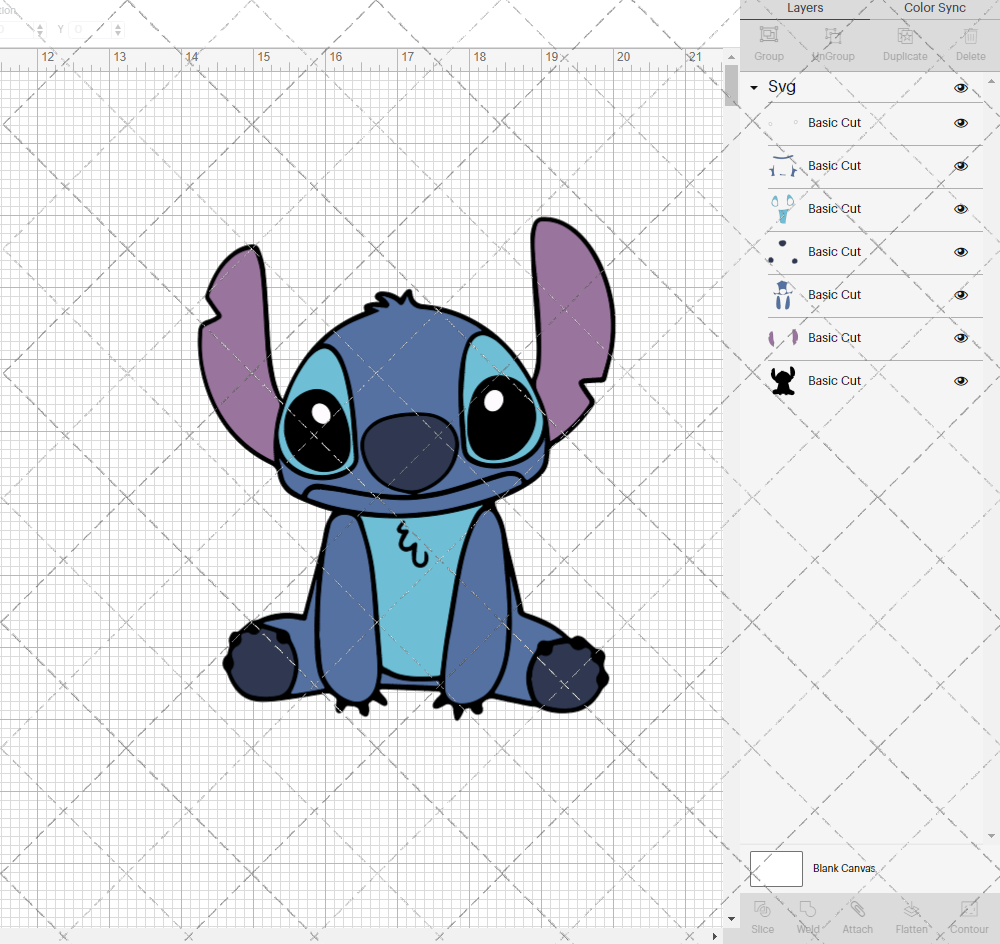Screen dimensions: 1000x944
Task: Click the canvas scroll down arrow
Action: pyautogui.click(x=731, y=919)
